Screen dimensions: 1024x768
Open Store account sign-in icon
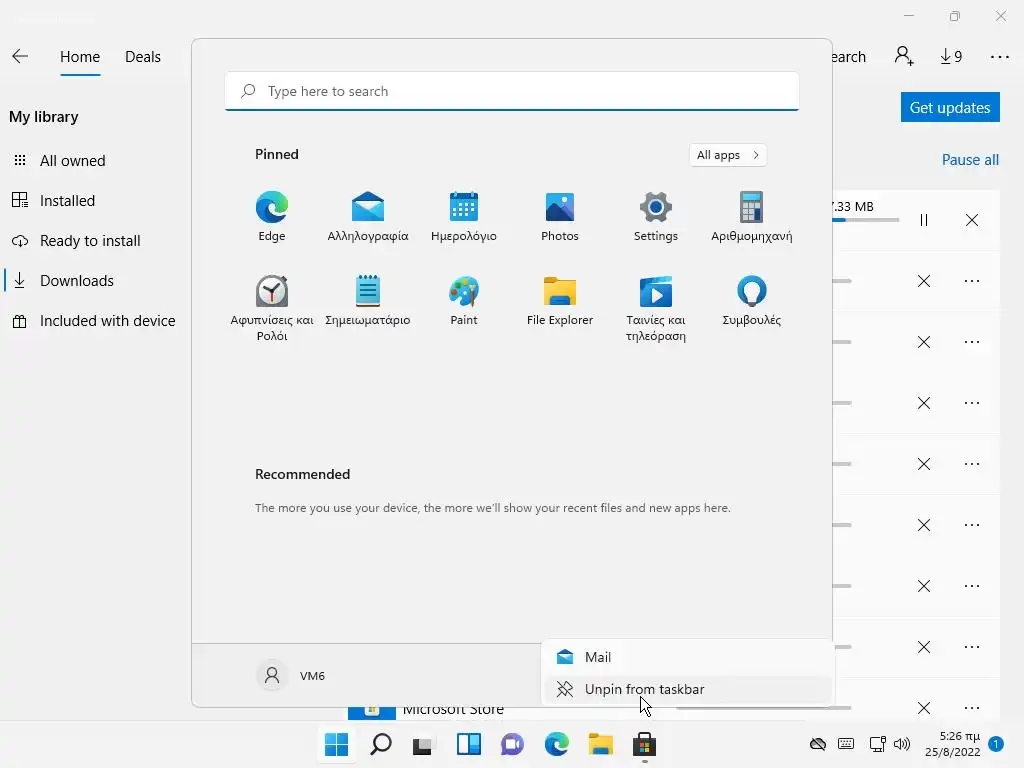[904, 56]
